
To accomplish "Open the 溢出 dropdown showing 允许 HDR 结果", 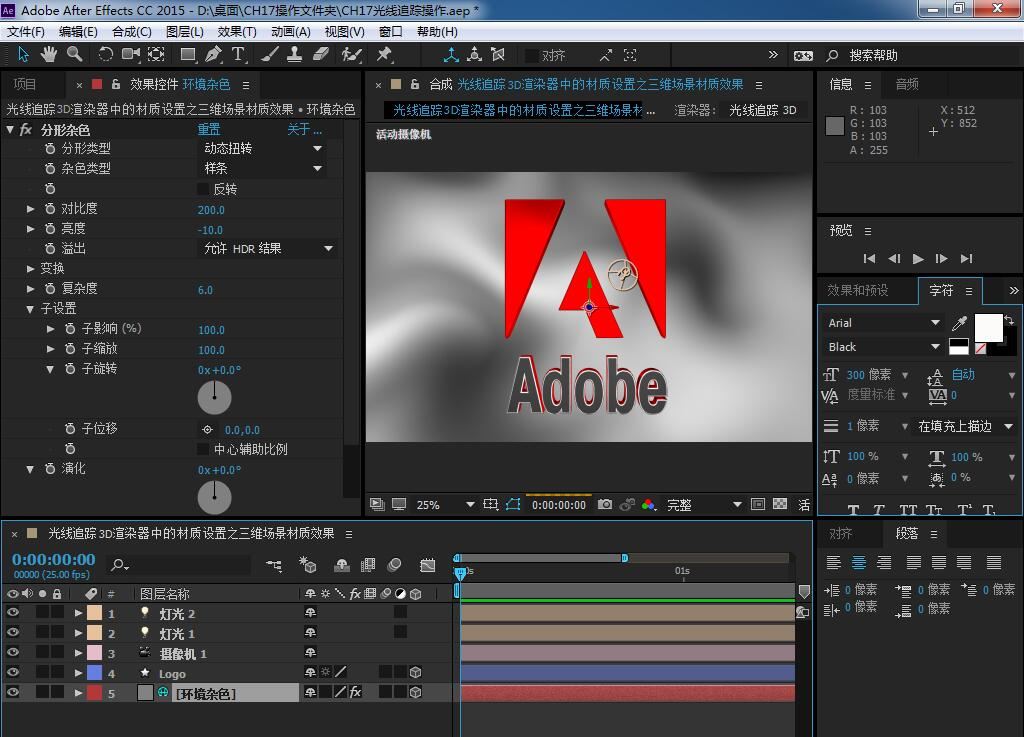I will point(268,249).
